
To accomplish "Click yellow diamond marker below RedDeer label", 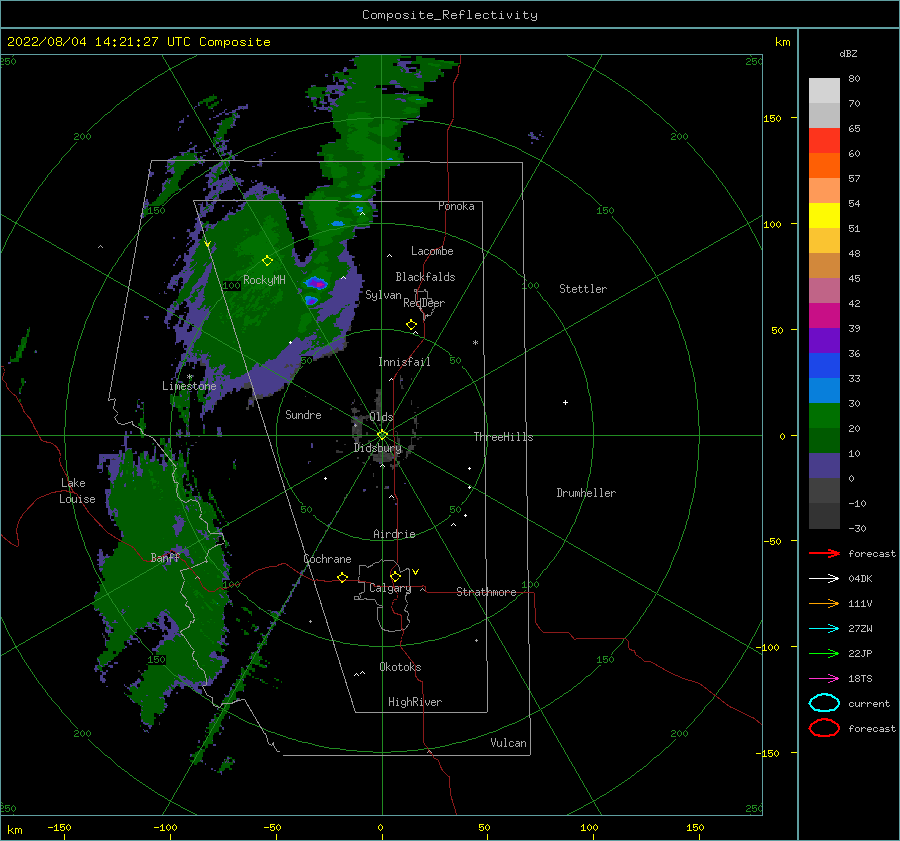I will (411, 325).
